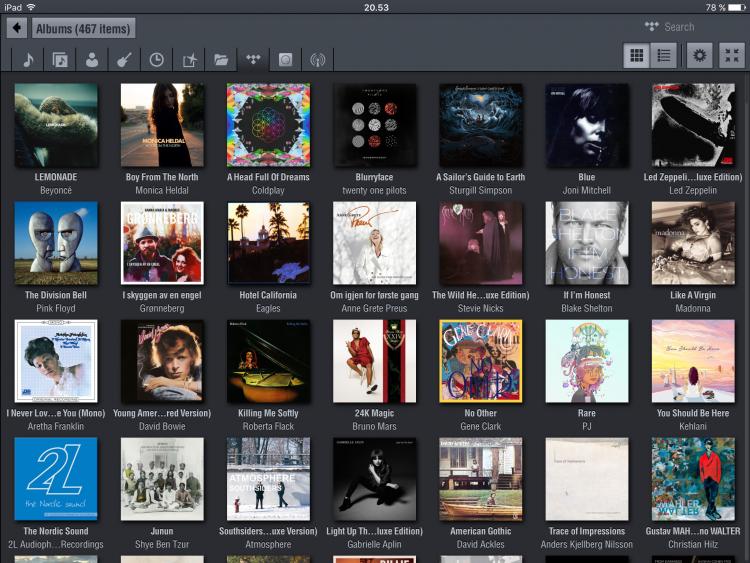Open David Bowie Young Americans cover

(162, 361)
